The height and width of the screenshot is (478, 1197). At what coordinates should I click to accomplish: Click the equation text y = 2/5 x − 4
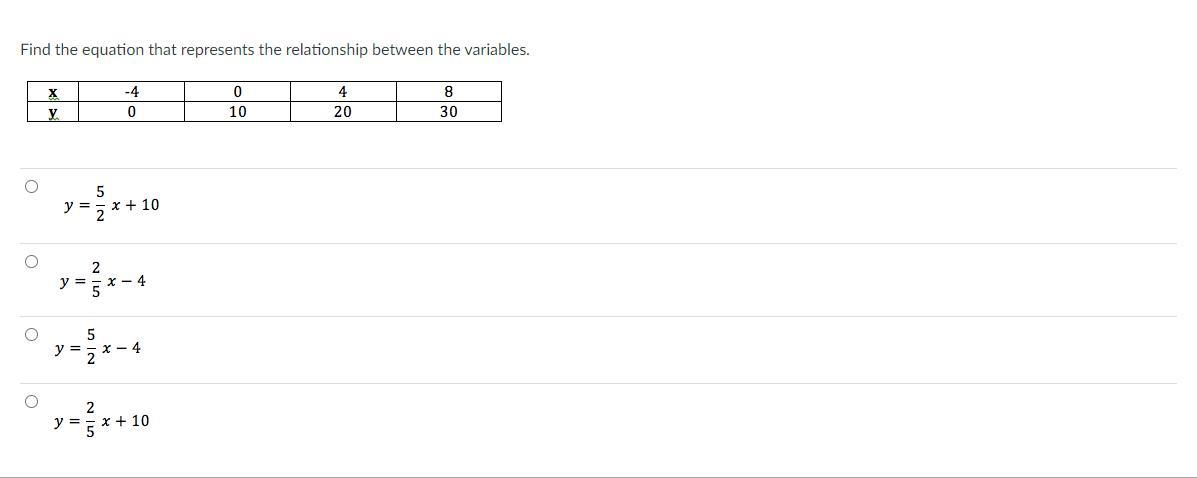coord(103,282)
